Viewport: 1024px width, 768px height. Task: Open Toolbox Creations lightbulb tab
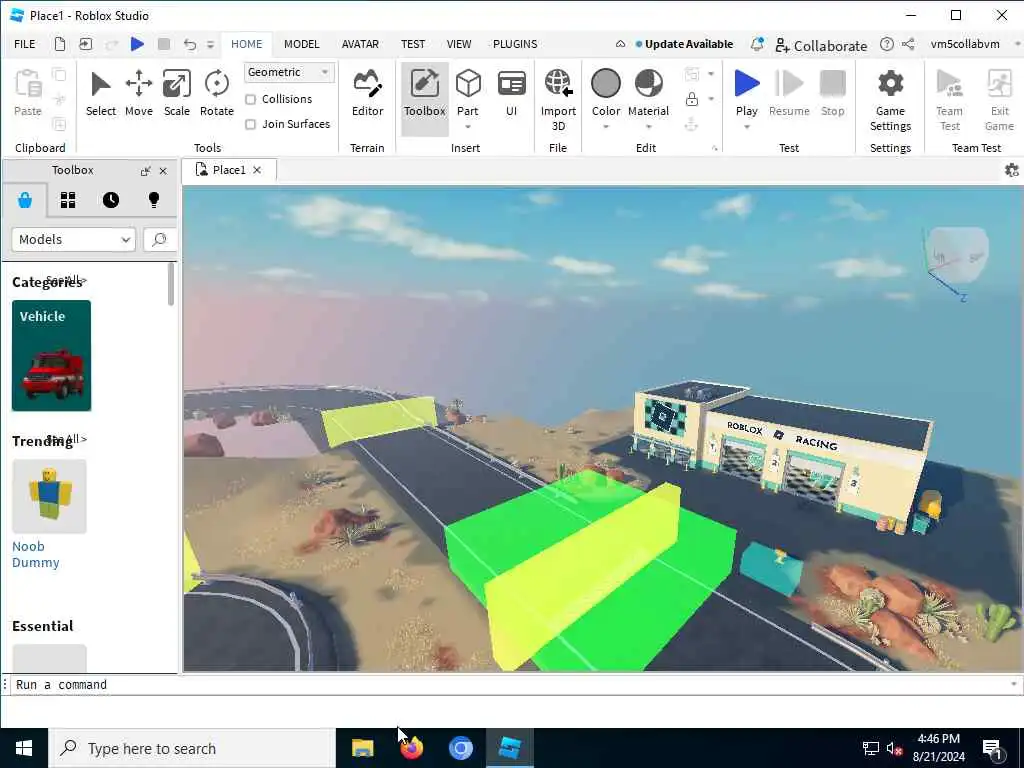154,200
